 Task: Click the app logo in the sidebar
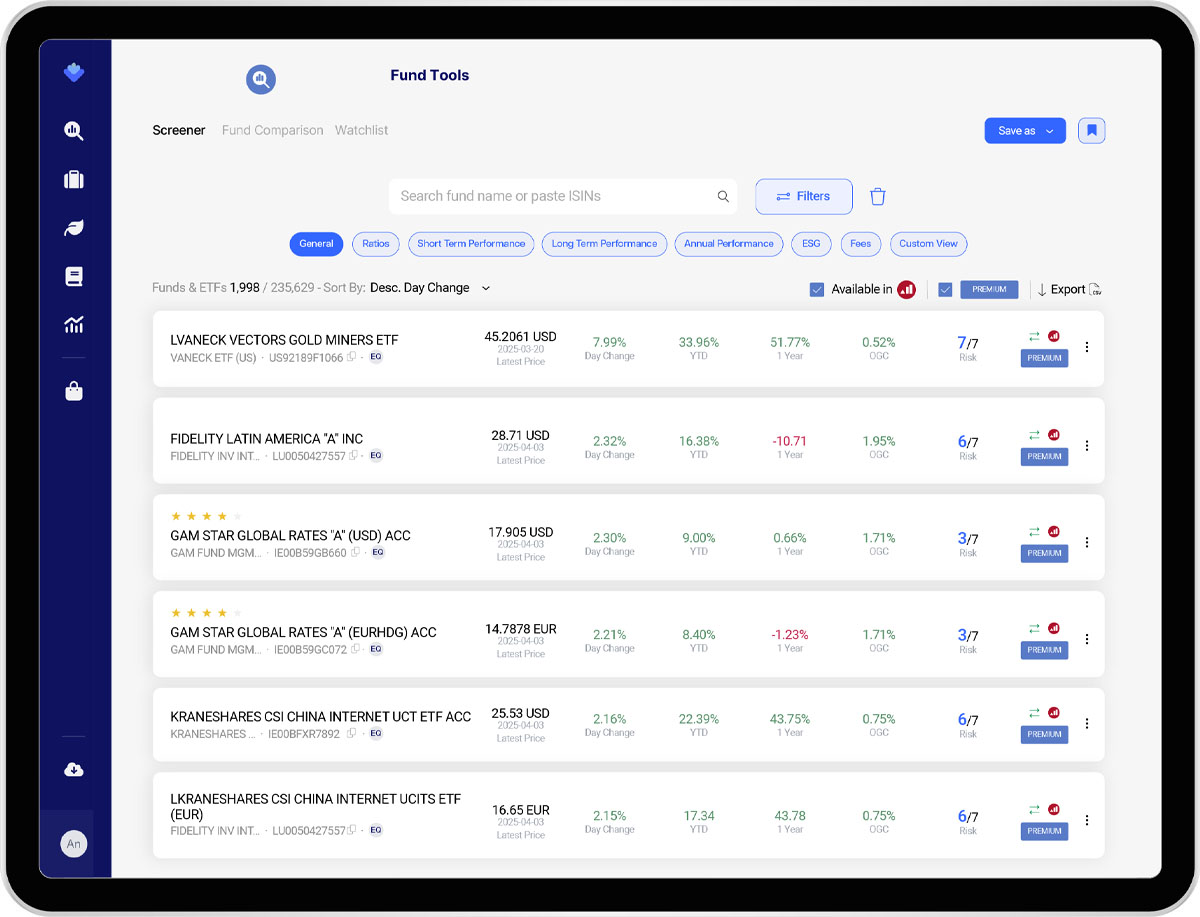[x=73, y=72]
